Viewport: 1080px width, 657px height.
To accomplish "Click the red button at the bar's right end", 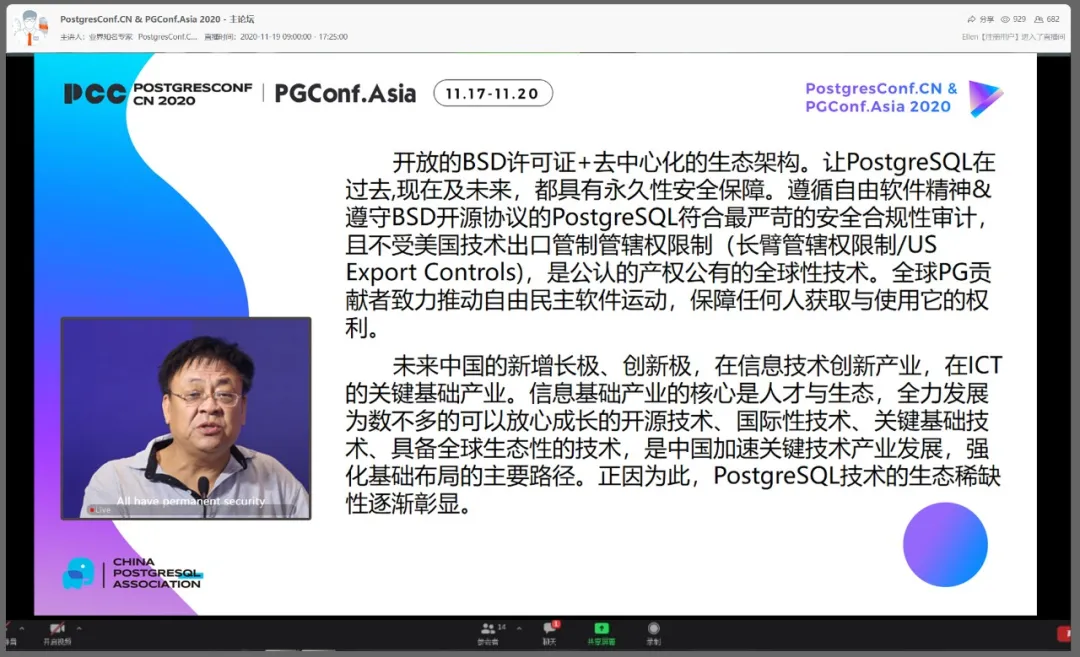I will click(1064, 633).
